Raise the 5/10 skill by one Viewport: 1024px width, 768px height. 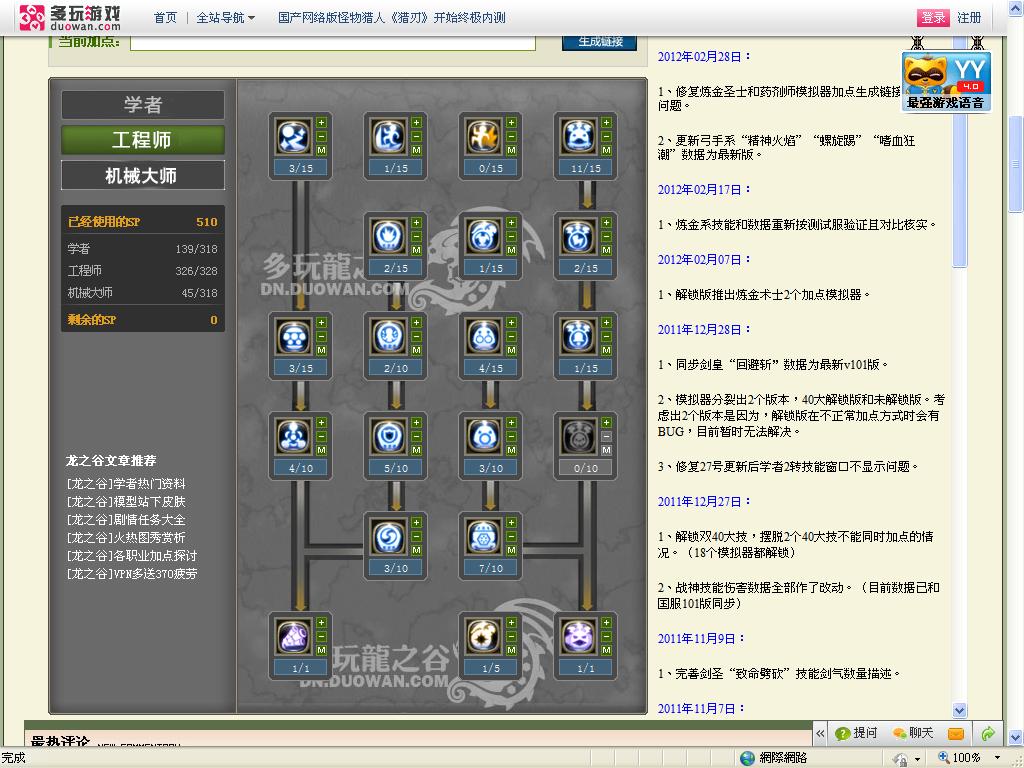pos(416,423)
